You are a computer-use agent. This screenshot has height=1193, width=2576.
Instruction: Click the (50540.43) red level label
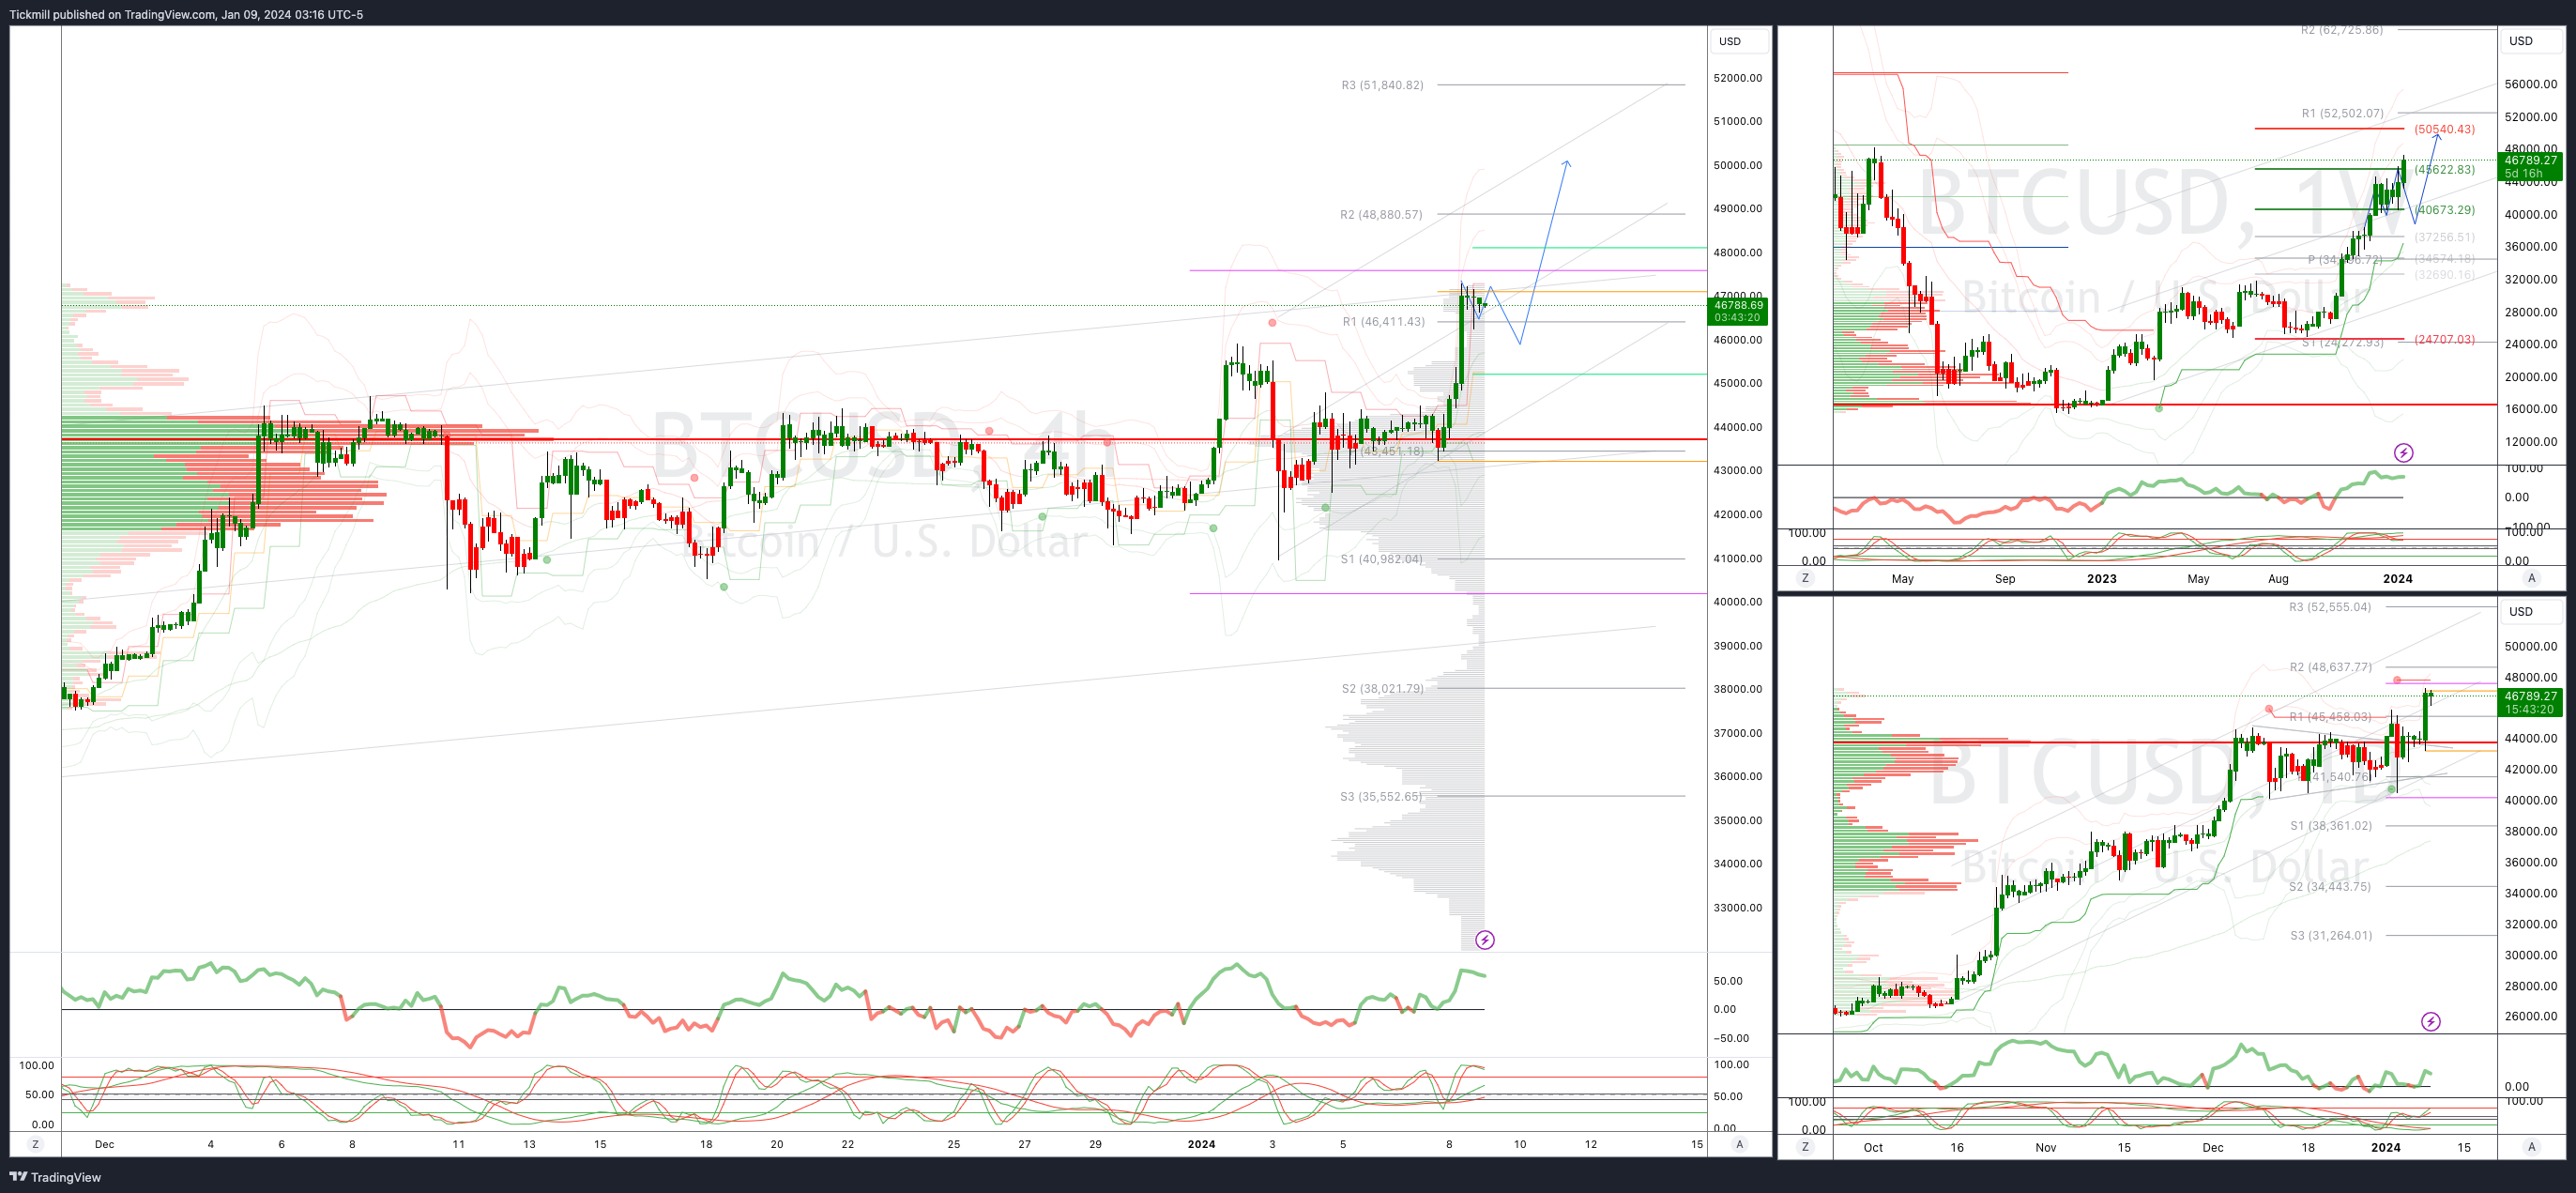point(2444,129)
